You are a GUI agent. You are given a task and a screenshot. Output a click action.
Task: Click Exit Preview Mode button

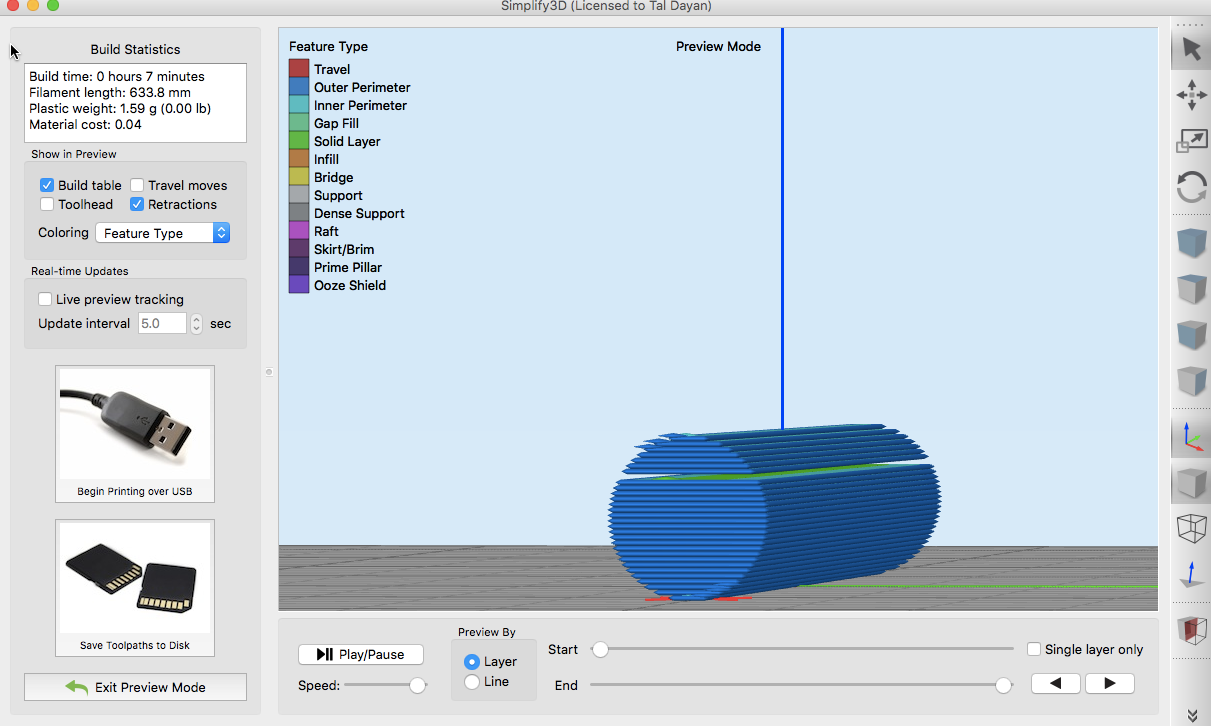135,687
